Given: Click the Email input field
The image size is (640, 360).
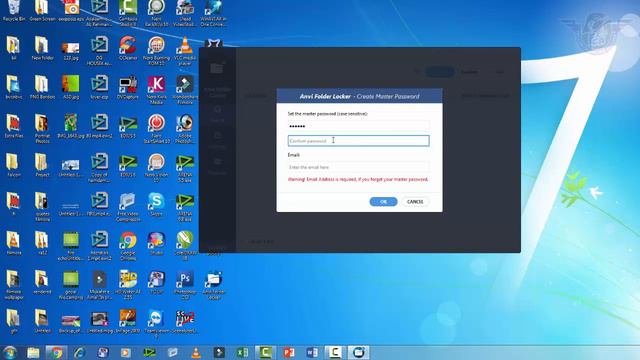Looking at the screenshot, I should coord(358,167).
